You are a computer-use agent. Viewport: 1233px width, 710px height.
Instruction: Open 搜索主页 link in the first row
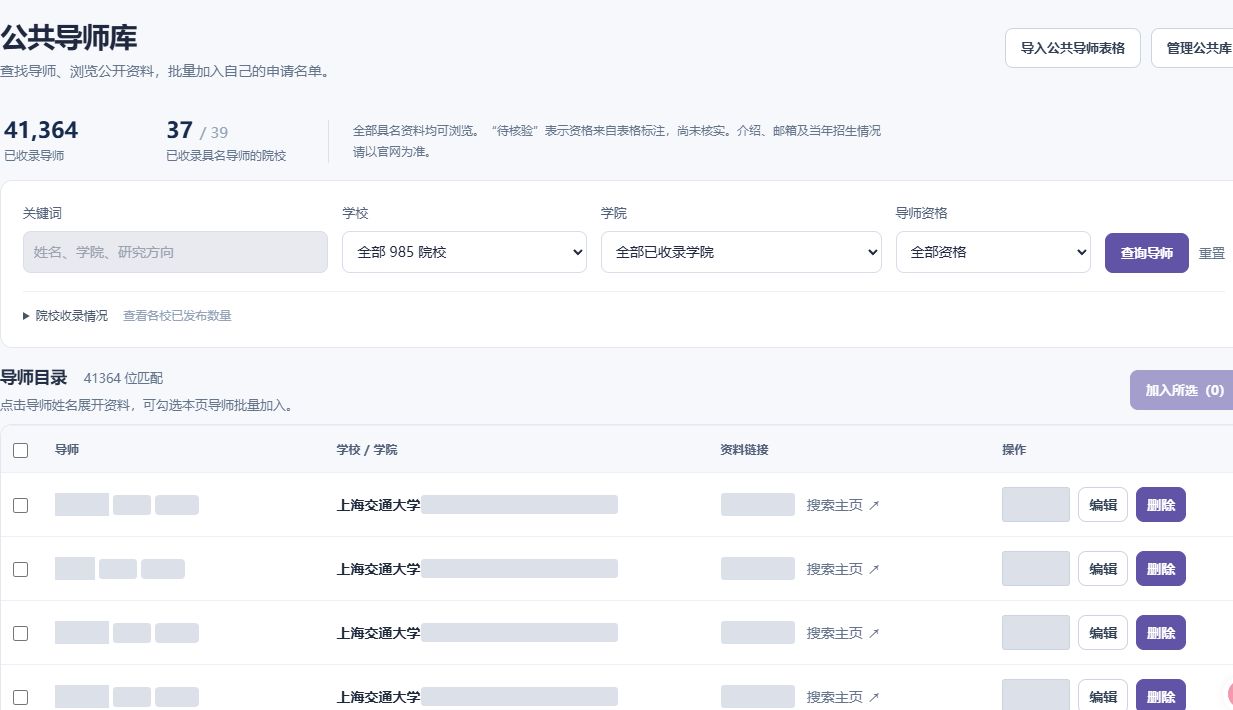(x=843, y=505)
